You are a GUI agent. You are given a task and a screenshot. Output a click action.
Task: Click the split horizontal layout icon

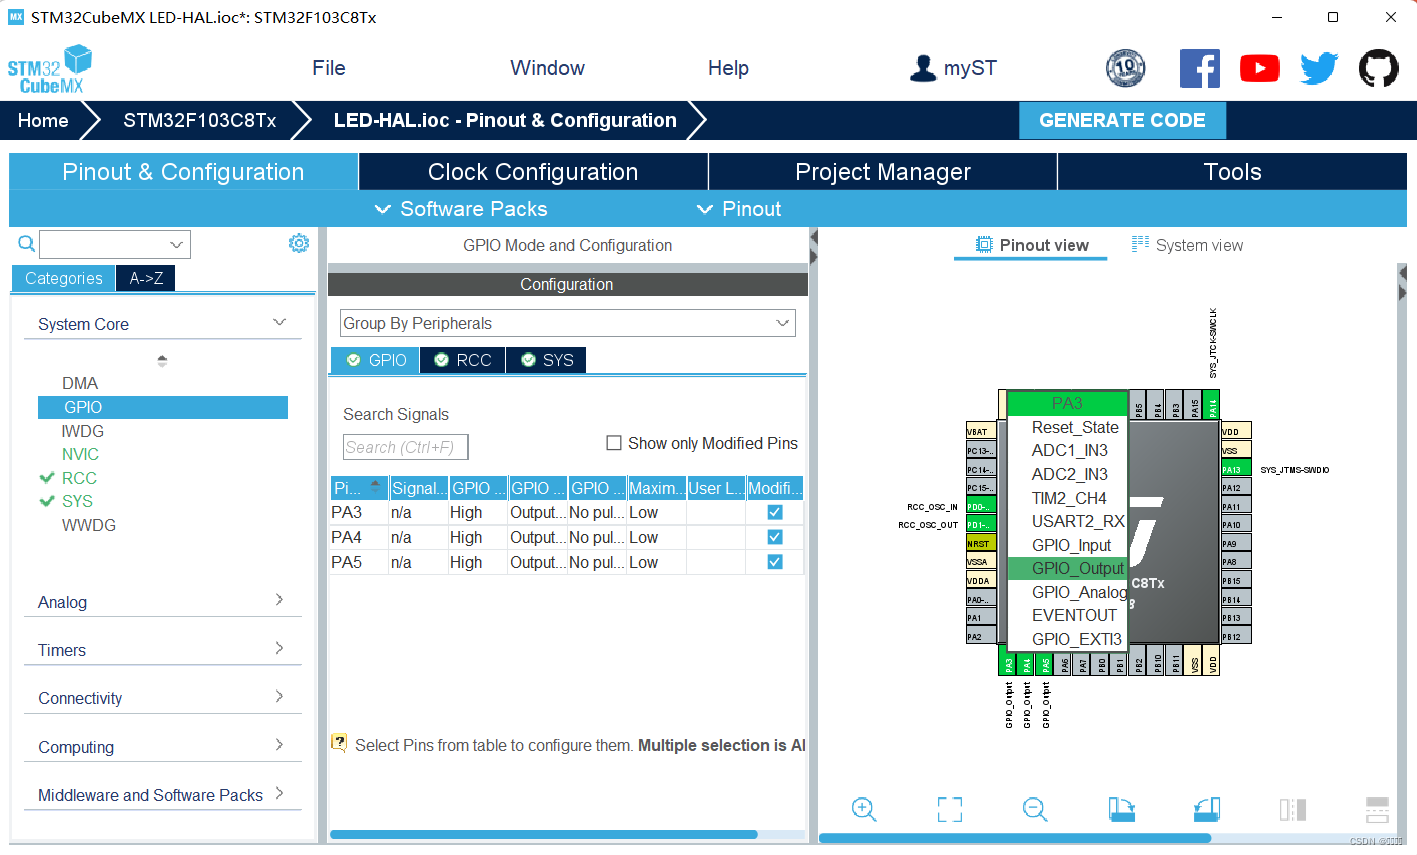pyautogui.click(x=1378, y=809)
